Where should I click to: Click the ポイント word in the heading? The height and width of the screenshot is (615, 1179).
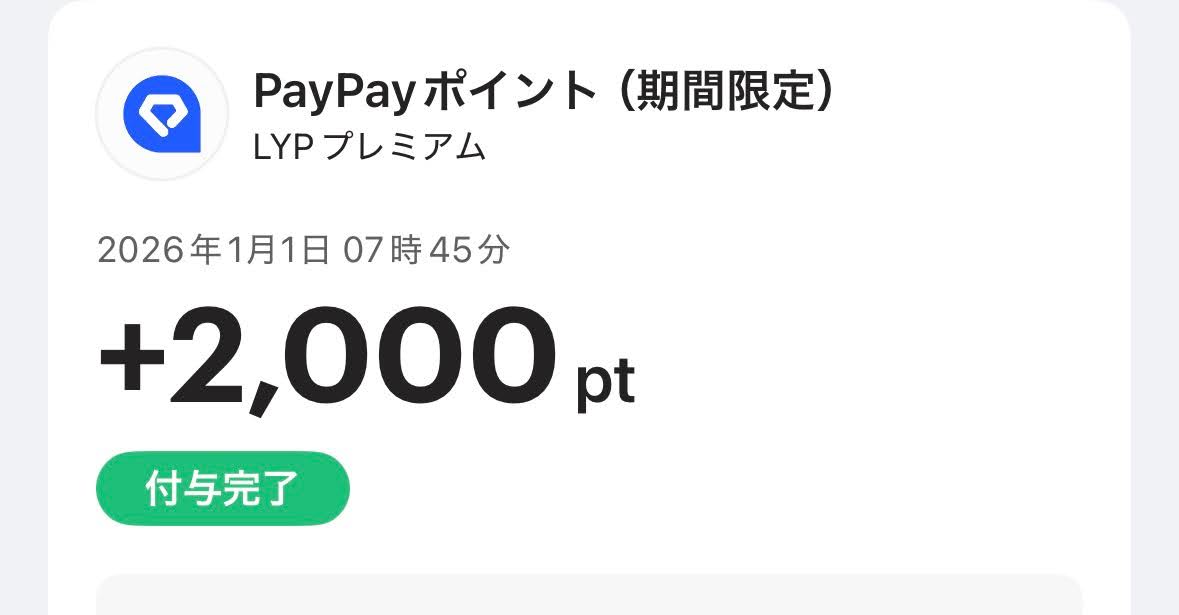[510, 92]
